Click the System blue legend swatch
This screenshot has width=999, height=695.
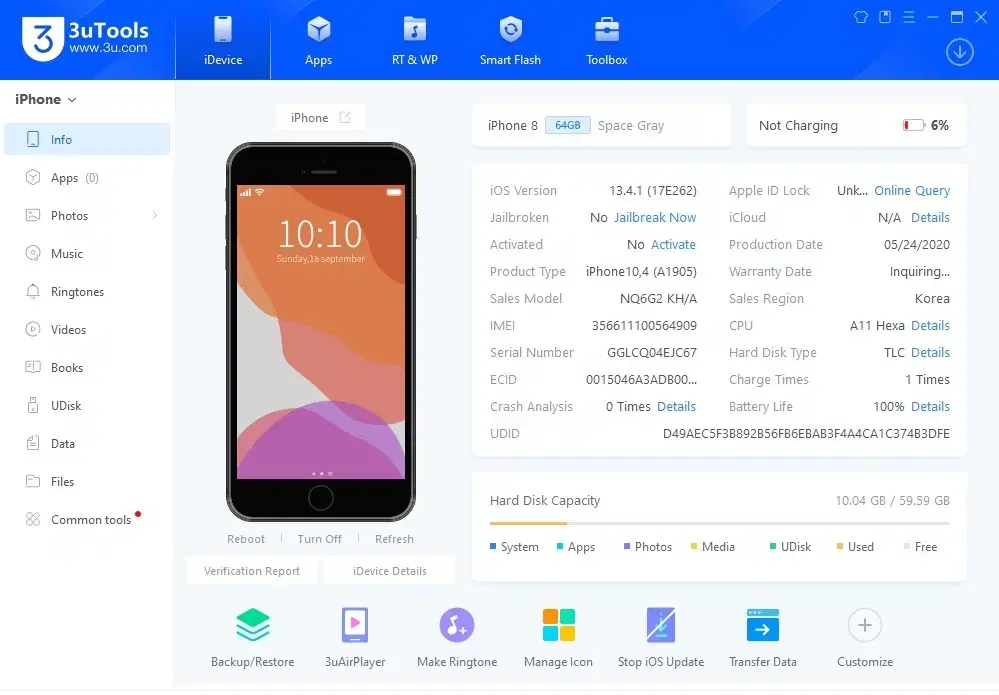(x=493, y=547)
